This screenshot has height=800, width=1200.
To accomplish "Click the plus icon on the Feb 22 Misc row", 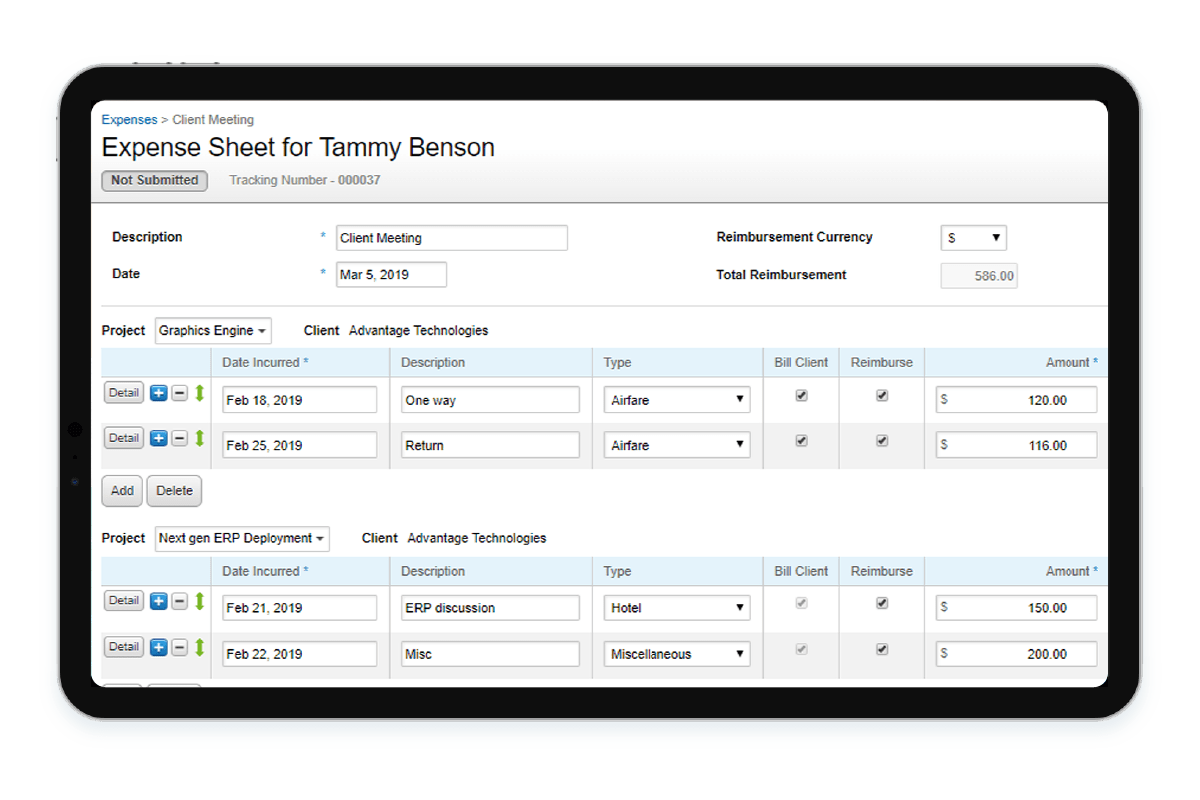I will [158, 647].
